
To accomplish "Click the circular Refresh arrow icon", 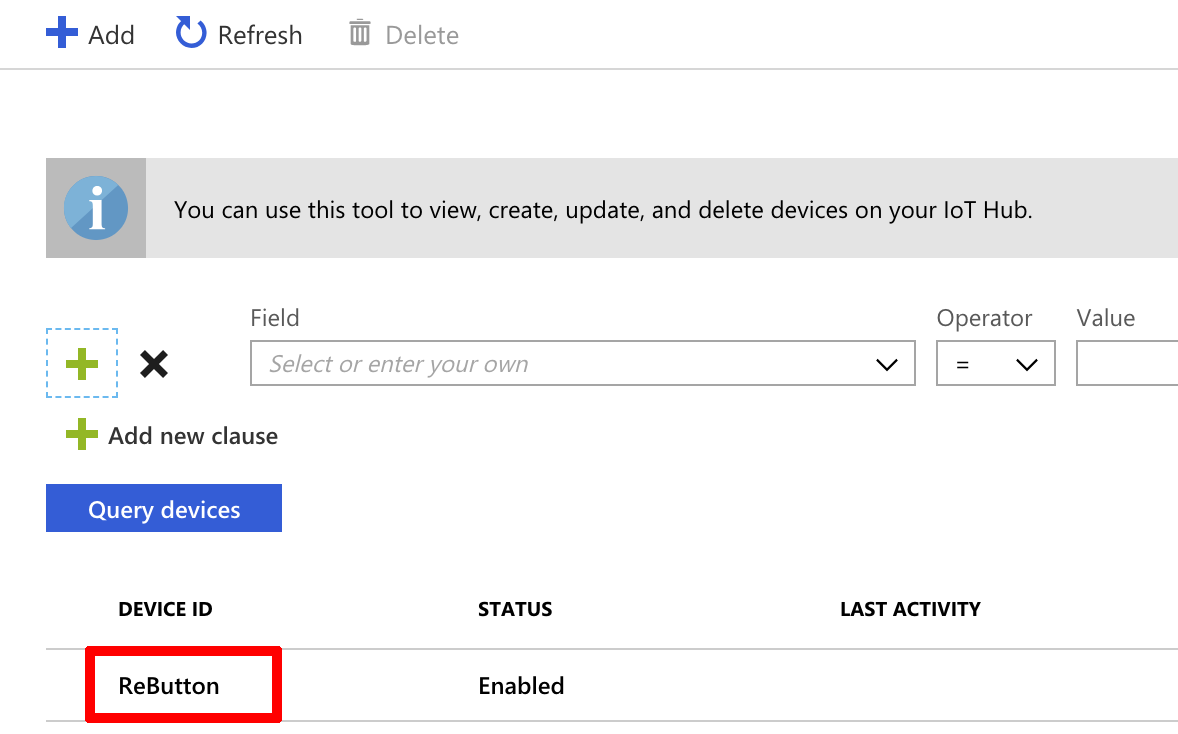I will [x=191, y=33].
